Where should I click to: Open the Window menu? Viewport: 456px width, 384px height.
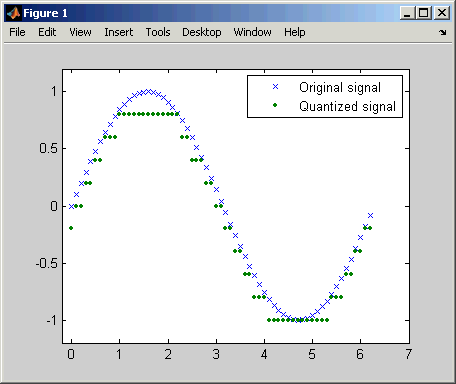pyautogui.click(x=252, y=32)
